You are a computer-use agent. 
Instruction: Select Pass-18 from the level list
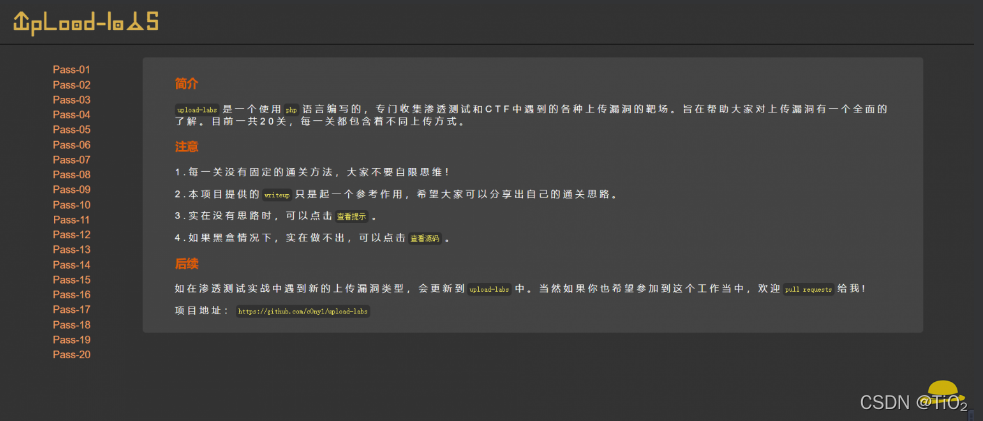point(71,325)
